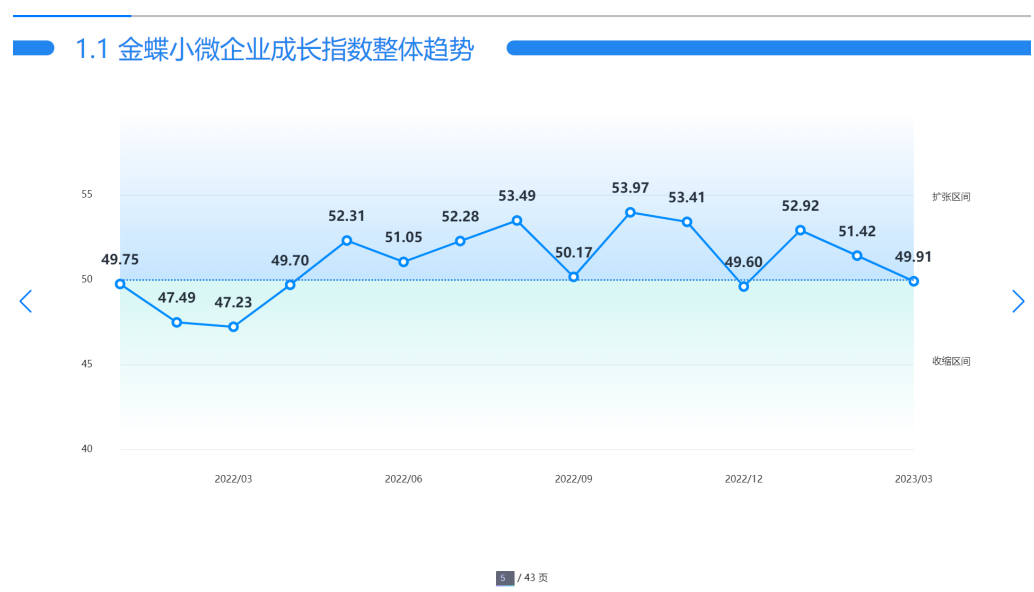
Task: Click the 2023/03 x-axis label
Action: [x=914, y=479]
